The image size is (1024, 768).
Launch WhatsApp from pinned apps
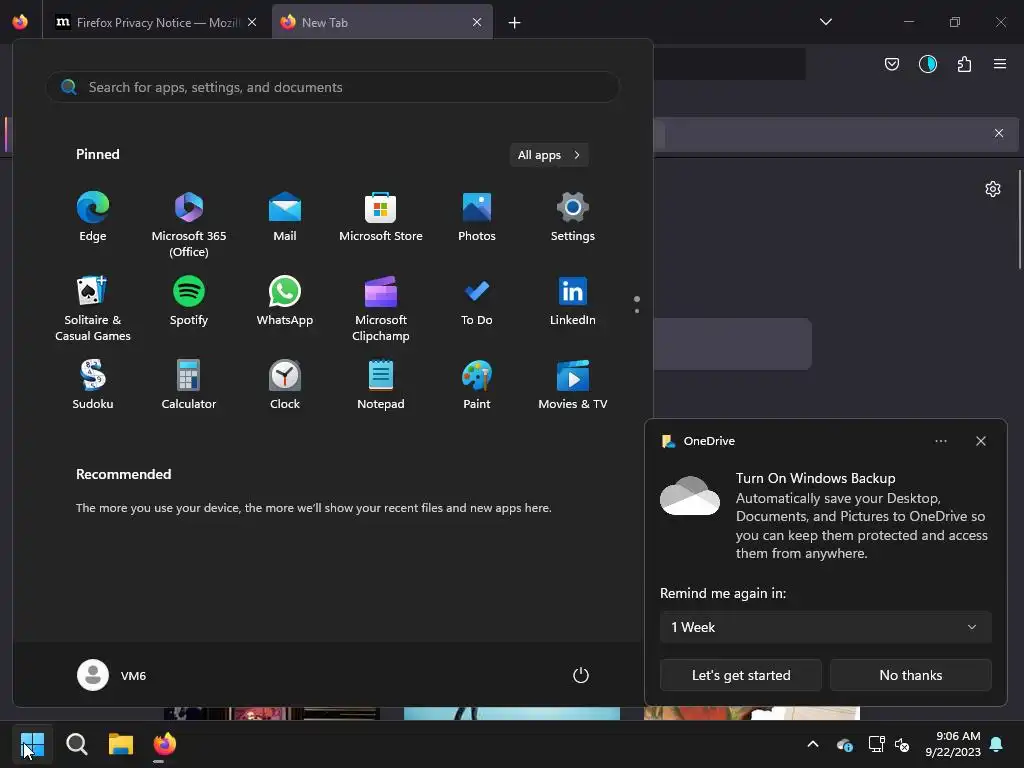[x=285, y=302]
